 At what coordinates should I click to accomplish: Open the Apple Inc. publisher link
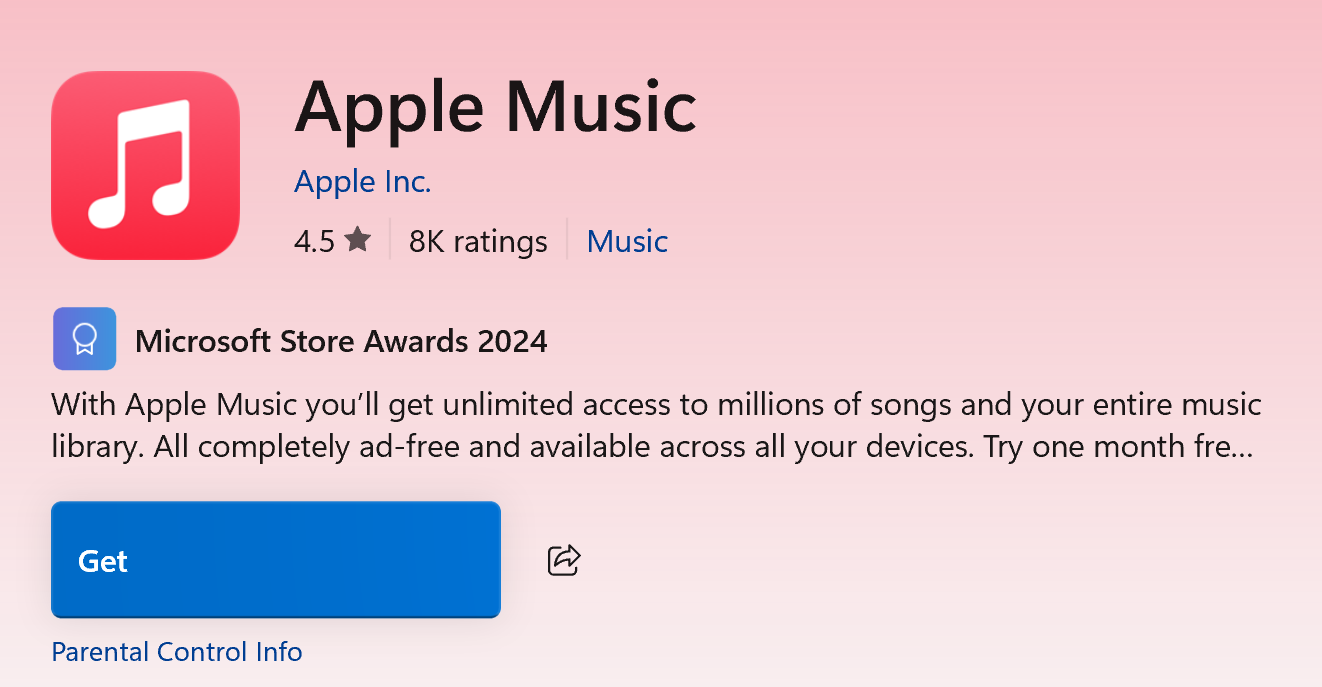[362, 182]
